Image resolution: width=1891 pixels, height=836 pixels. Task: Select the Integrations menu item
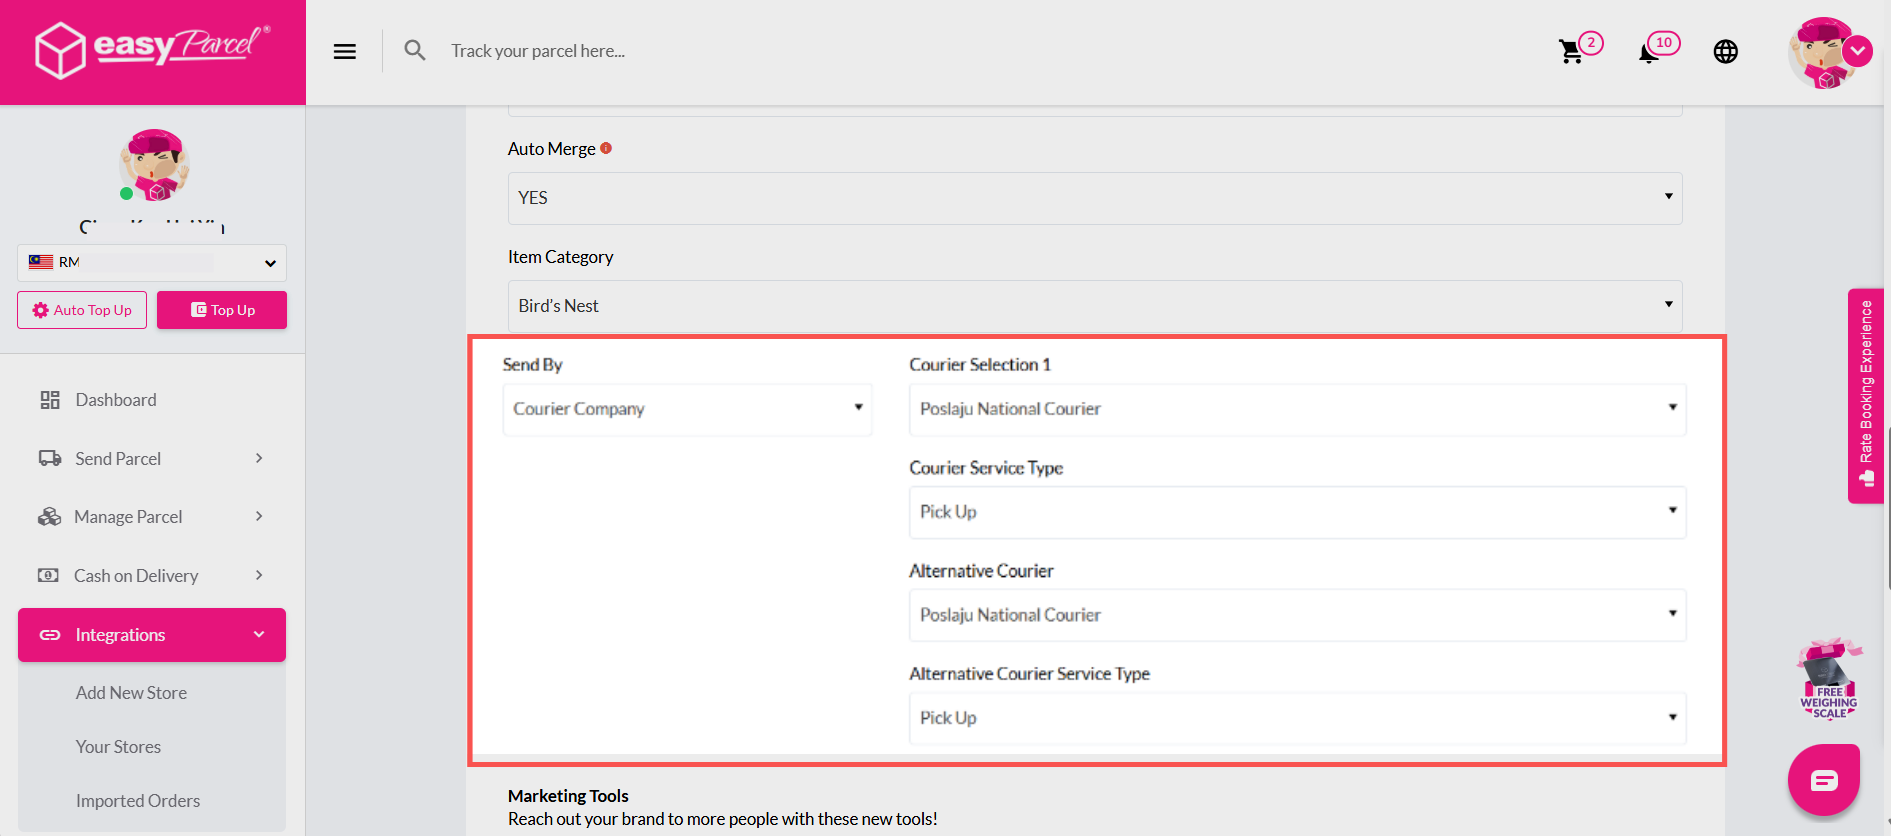[152, 635]
